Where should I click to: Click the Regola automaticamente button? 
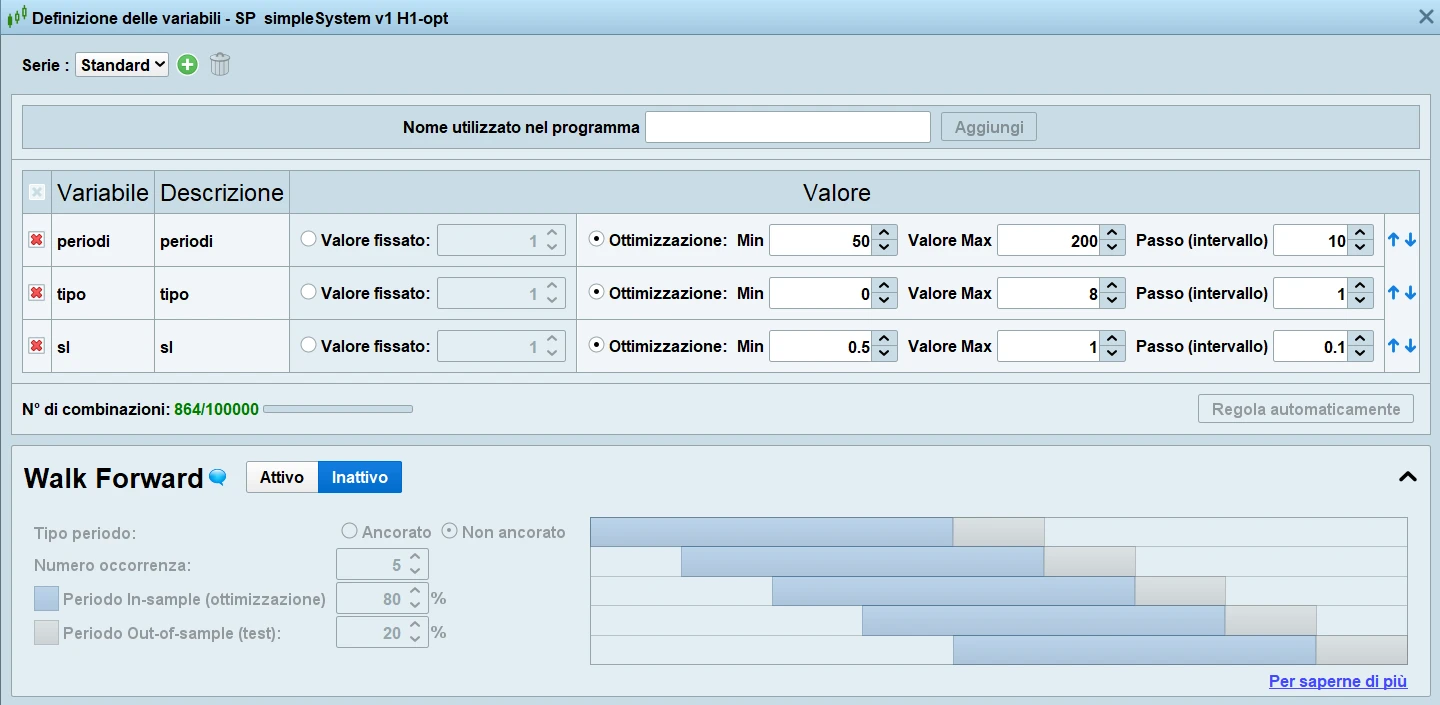click(1306, 409)
